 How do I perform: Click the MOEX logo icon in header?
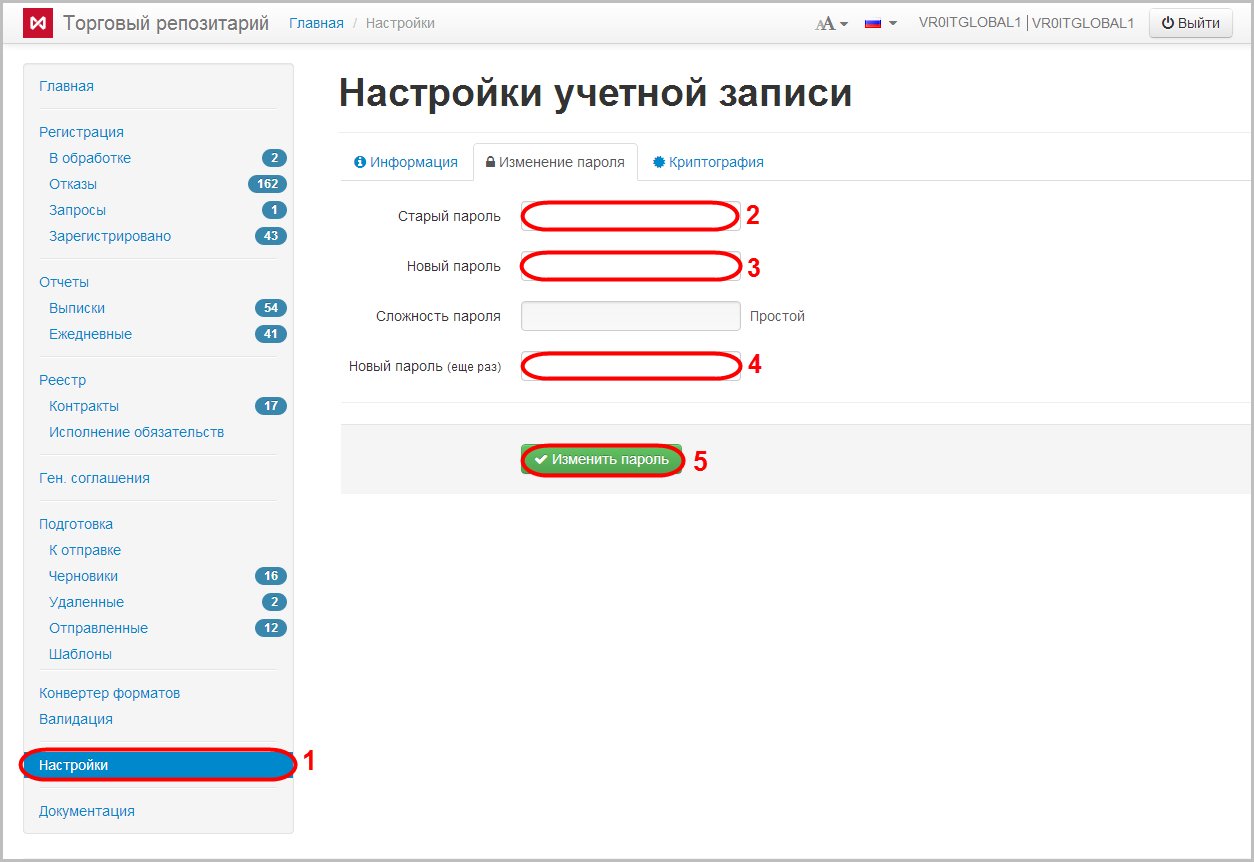point(38,23)
